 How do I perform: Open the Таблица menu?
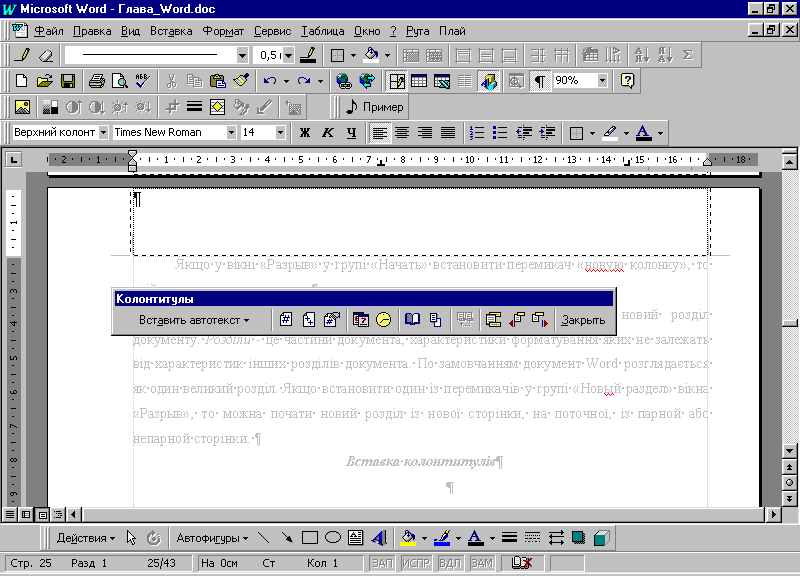(x=322, y=31)
